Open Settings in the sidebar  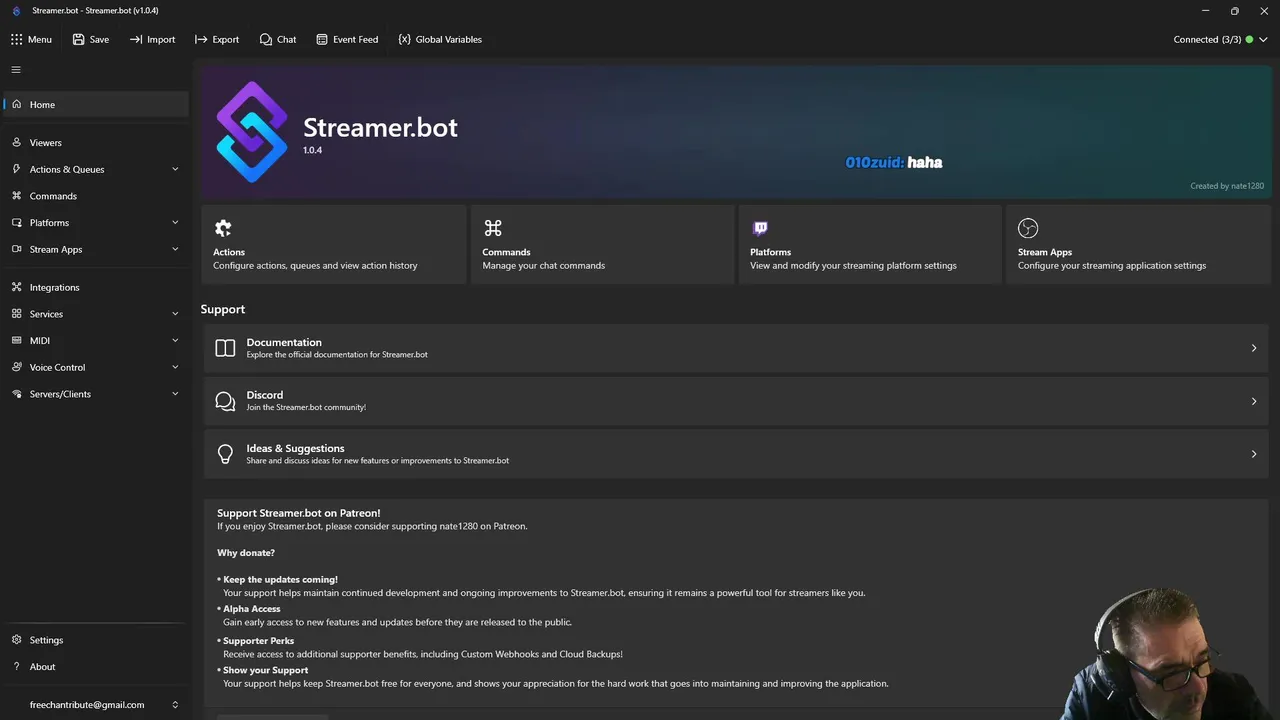point(95,640)
